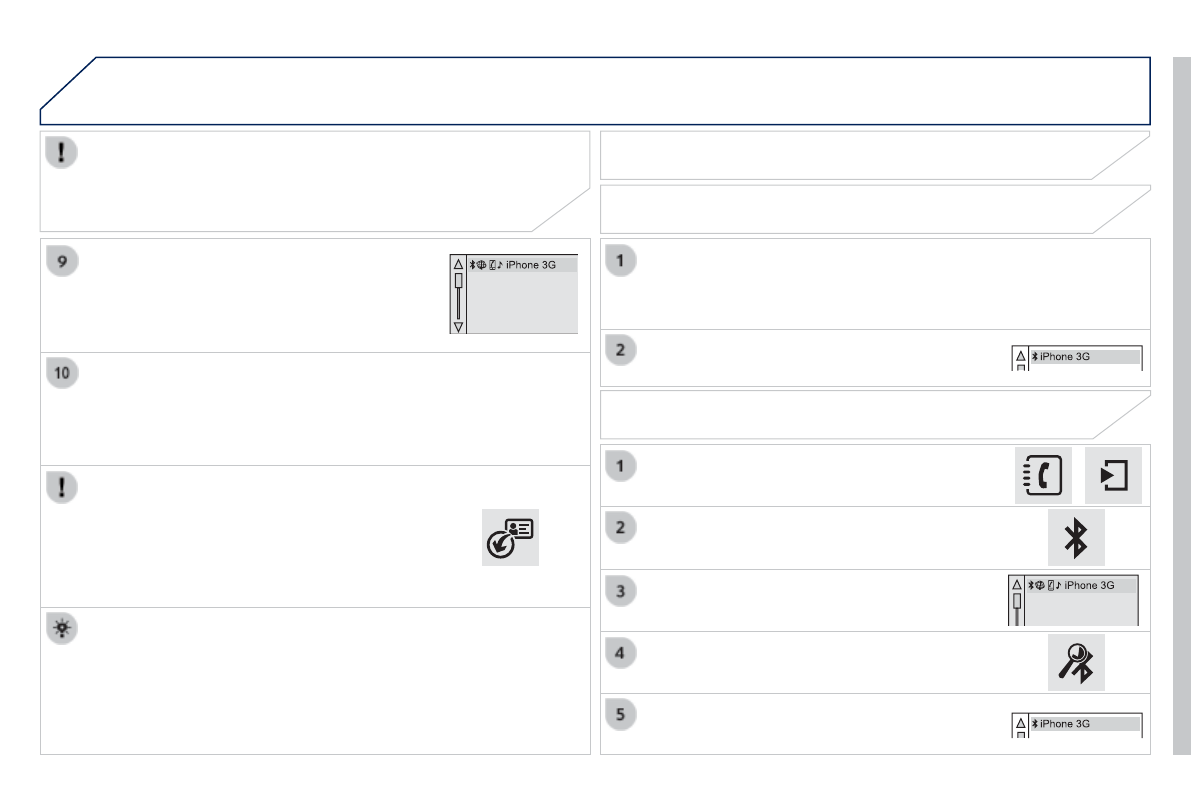The height and width of the screenshot is (794, 1191).
Task: Click the sun-shaped tip icon
Action: (x=60, y=629)
